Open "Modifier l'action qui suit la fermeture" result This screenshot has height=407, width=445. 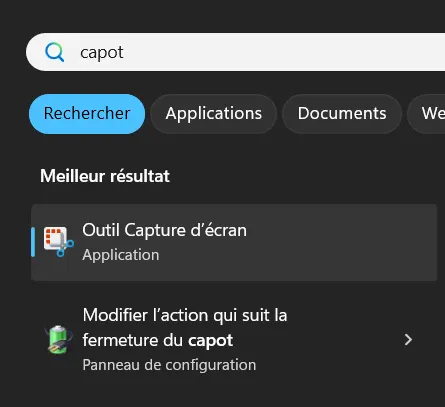coord(234,340)
